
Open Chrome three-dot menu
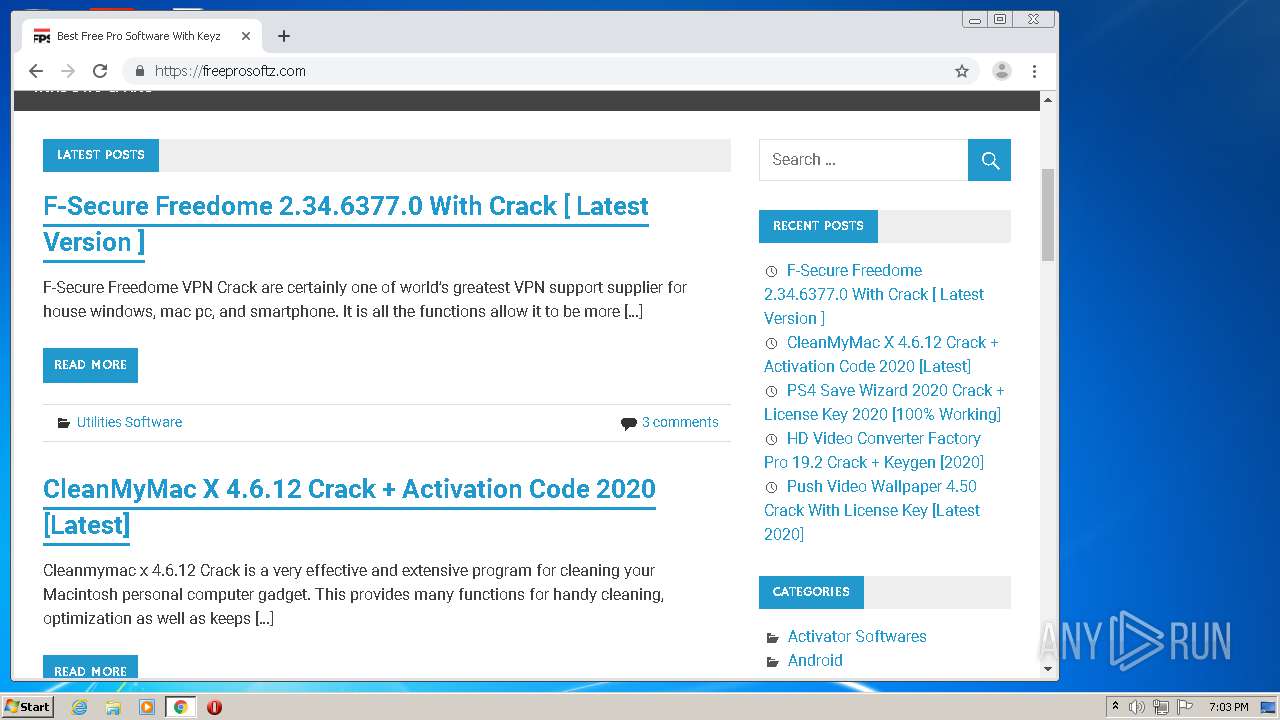coord(1034,71)
